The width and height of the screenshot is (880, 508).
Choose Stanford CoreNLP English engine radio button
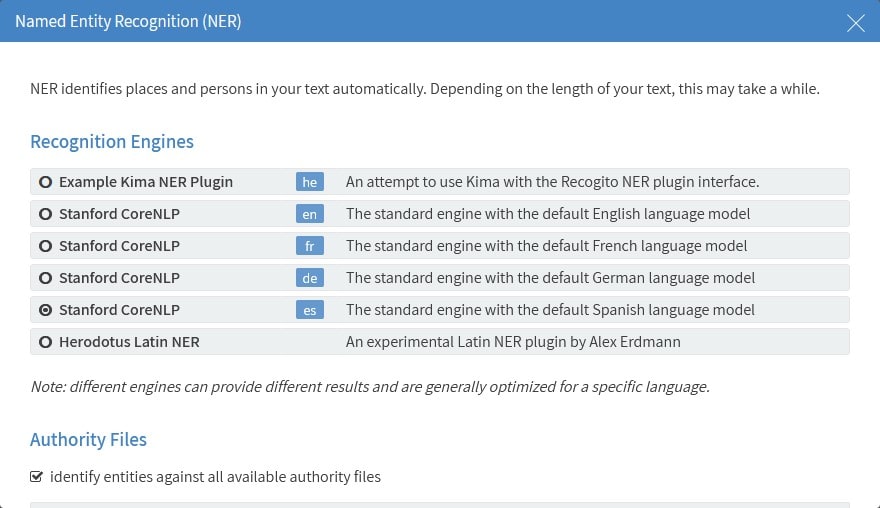click(x=45, y=214)
